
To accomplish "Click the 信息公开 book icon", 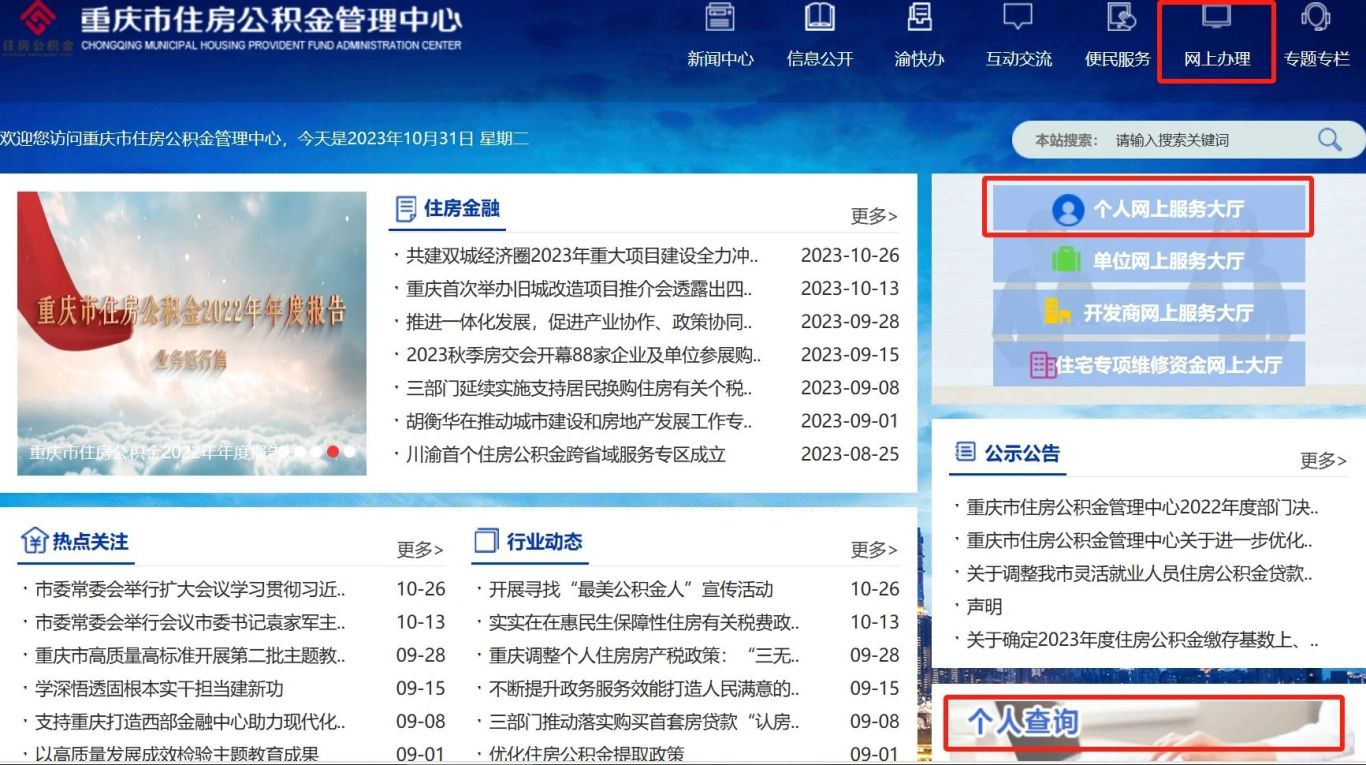I will (820, 17).
